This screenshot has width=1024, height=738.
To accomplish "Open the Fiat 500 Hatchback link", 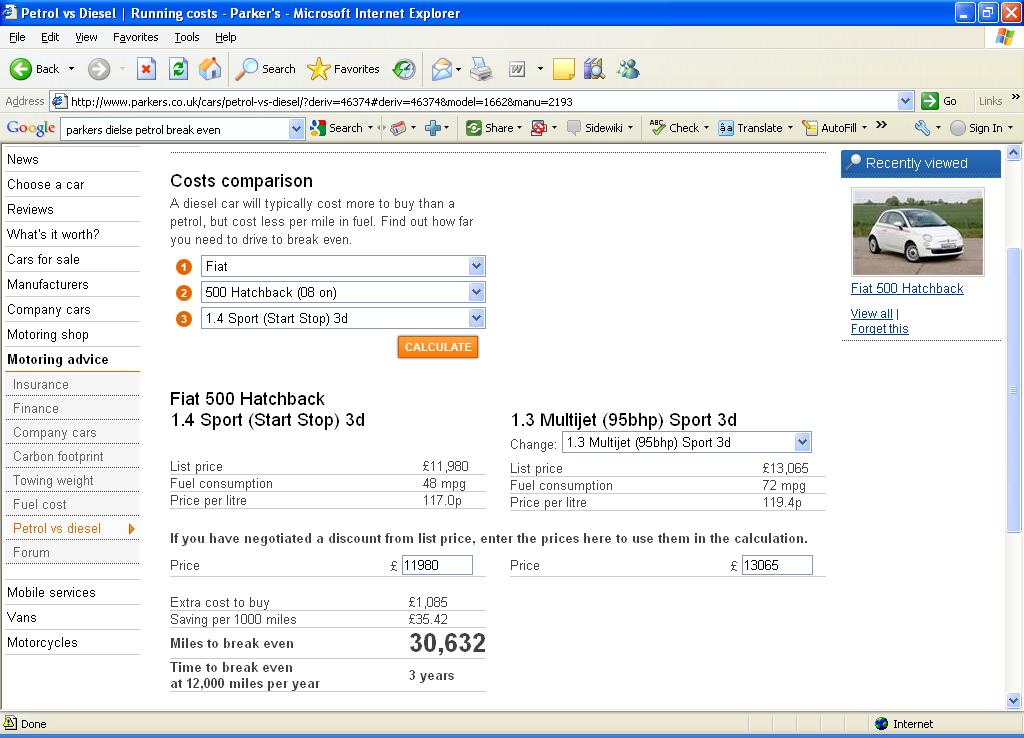I will pyautogui.click(x=906, y=288).
